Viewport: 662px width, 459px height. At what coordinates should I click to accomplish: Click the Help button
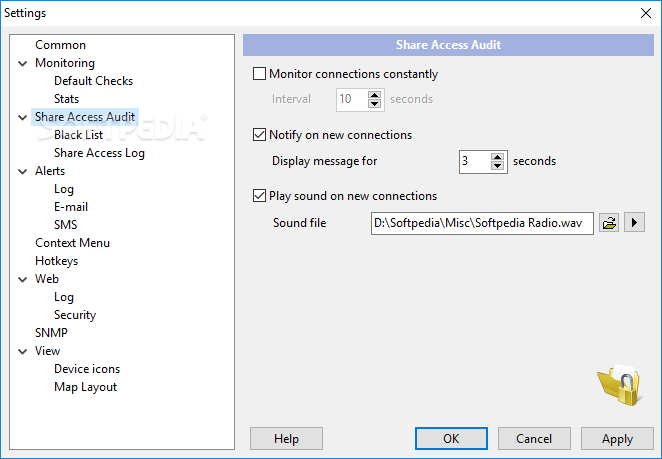pos(286,439)
